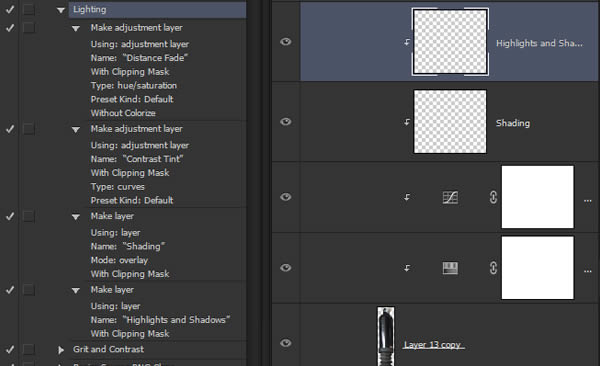This screenshot has width=600, height=366.
Task: Toggle visibility of the Curves adjustment layer
Action: 285,197
